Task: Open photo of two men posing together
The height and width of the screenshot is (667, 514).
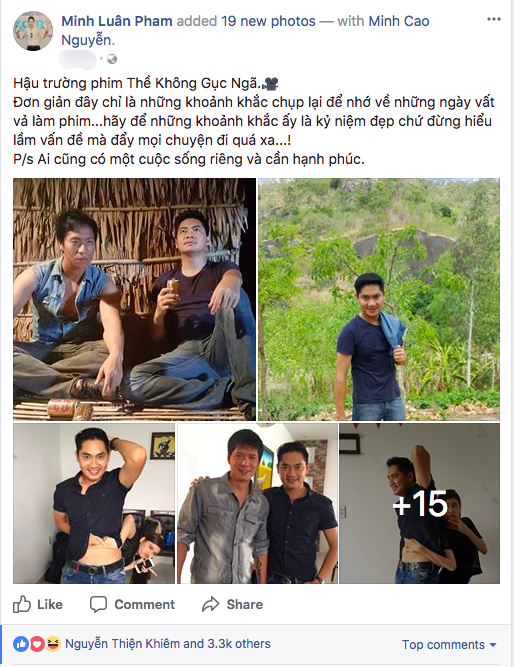Action: tap(257, 503)
